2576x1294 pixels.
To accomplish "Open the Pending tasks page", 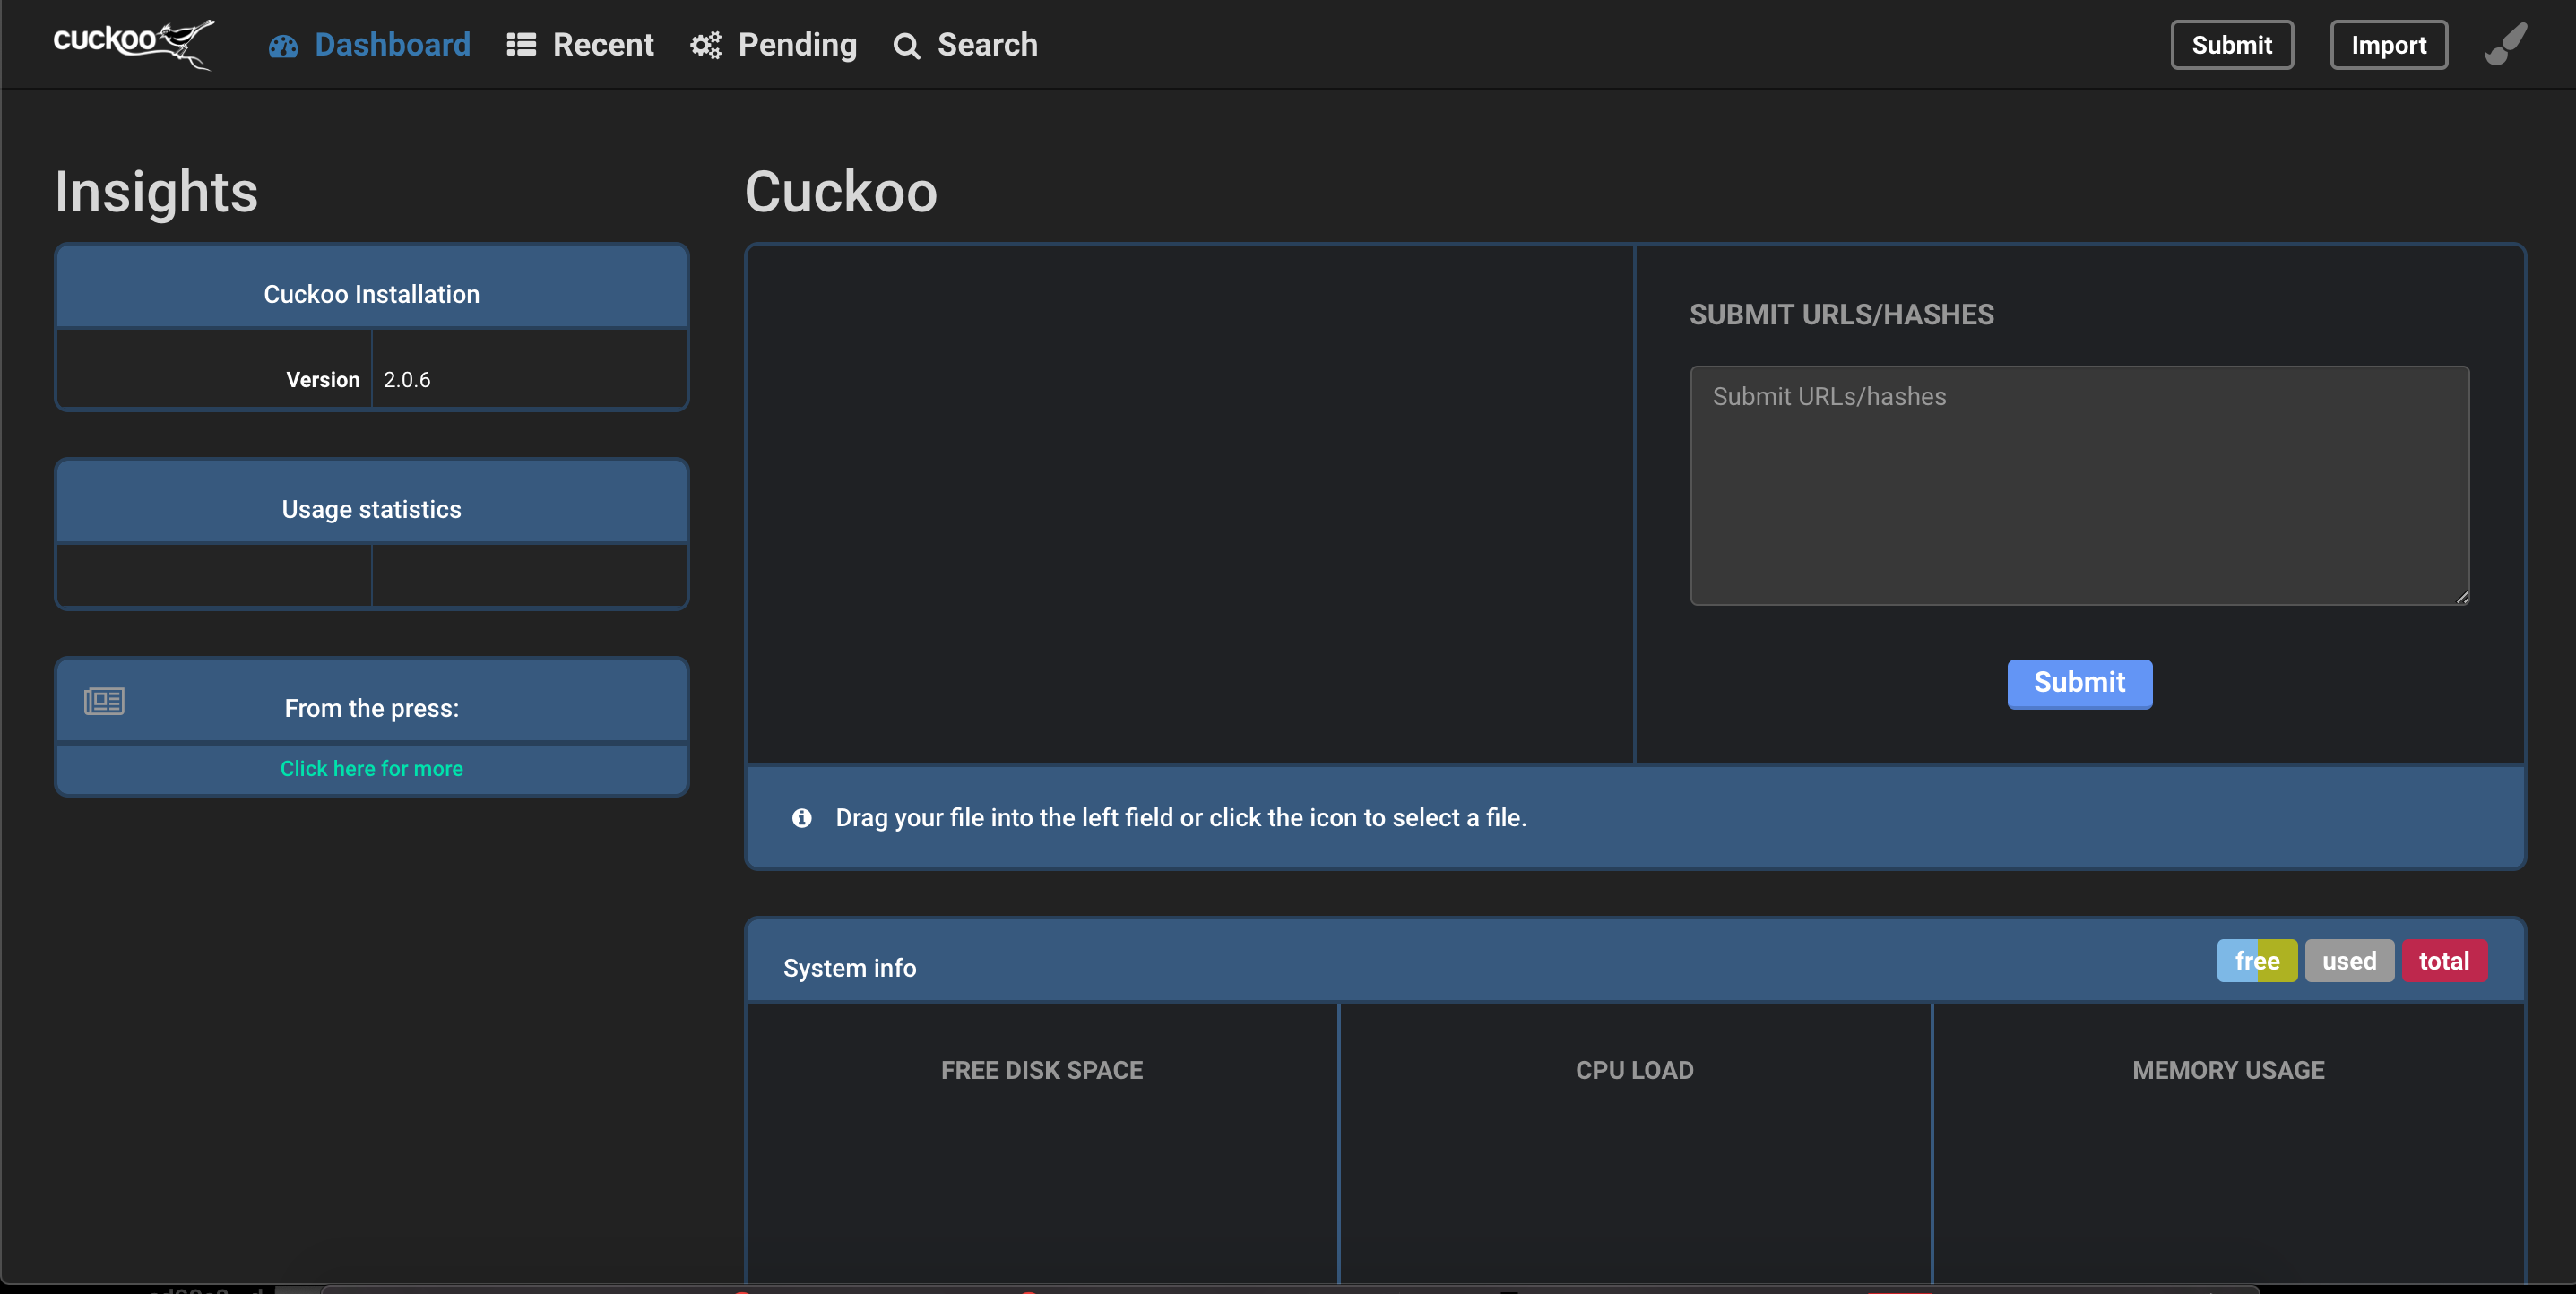I will pyautogui.click(x=773, y=45).
